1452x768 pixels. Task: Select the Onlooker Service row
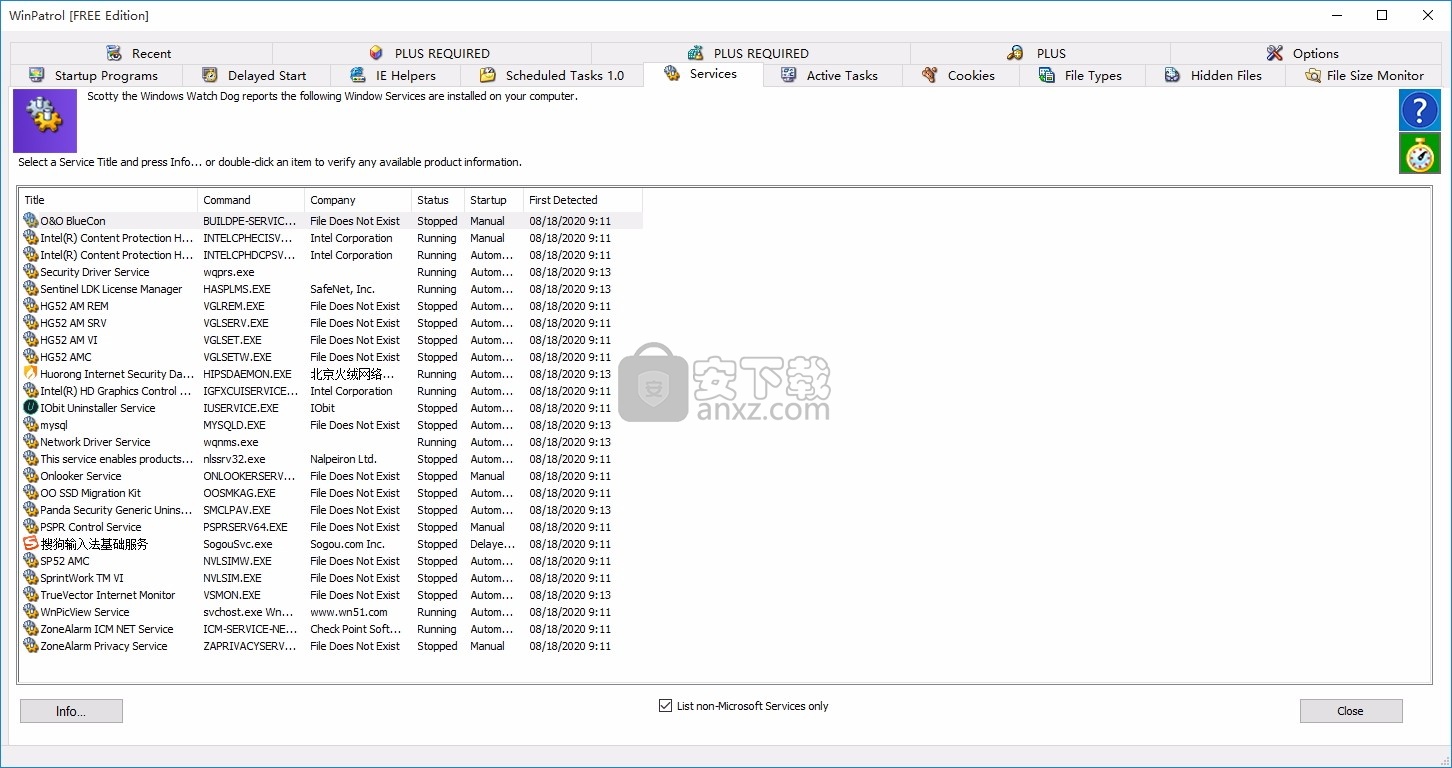click(x=331, y=476)
